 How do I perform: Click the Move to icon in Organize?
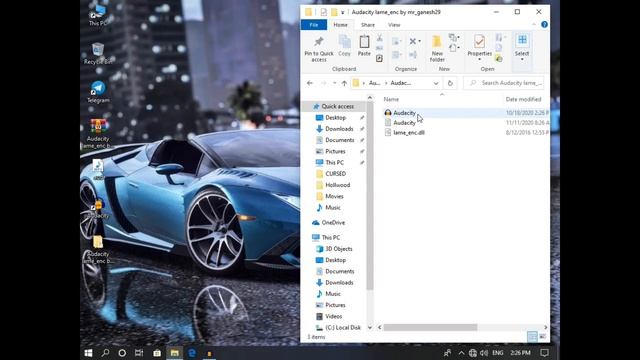(396, 41)
